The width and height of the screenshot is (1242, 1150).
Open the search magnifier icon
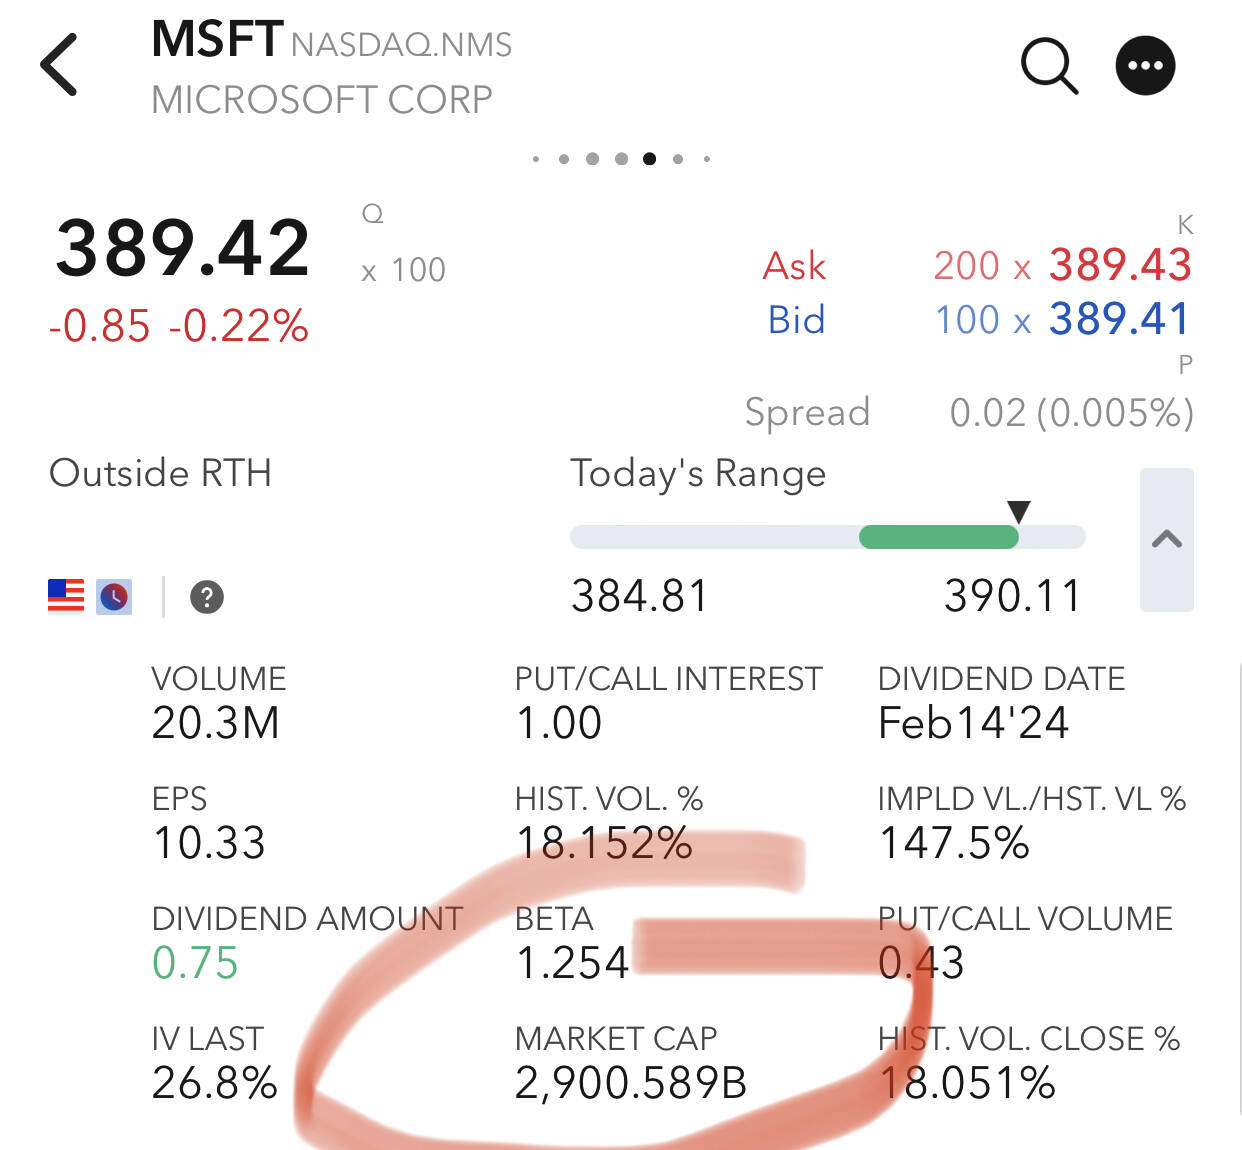1049,66
